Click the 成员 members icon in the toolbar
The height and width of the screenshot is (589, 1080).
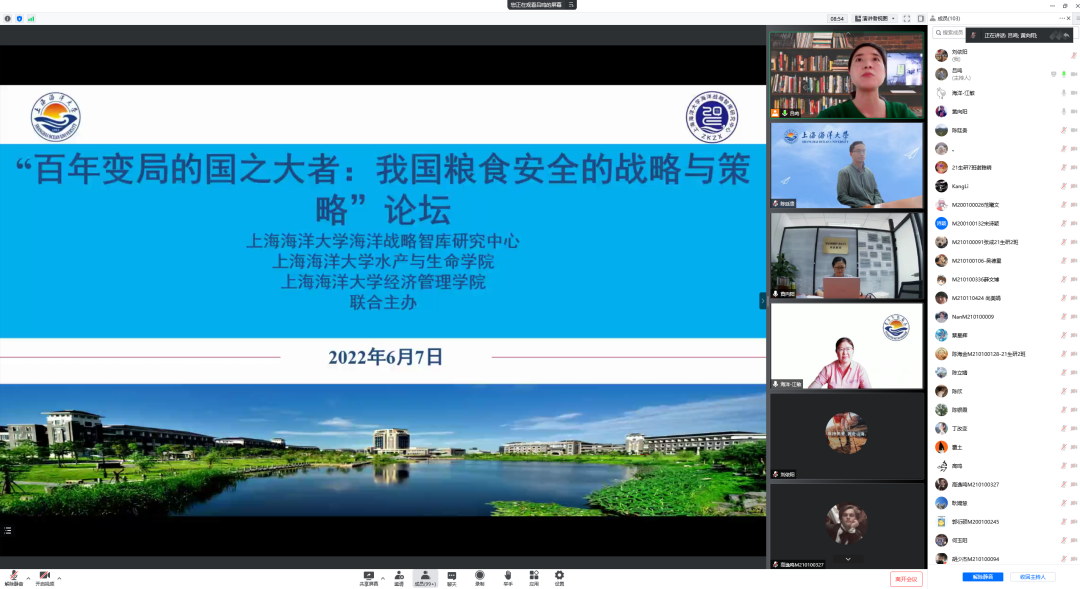[426, 576]
